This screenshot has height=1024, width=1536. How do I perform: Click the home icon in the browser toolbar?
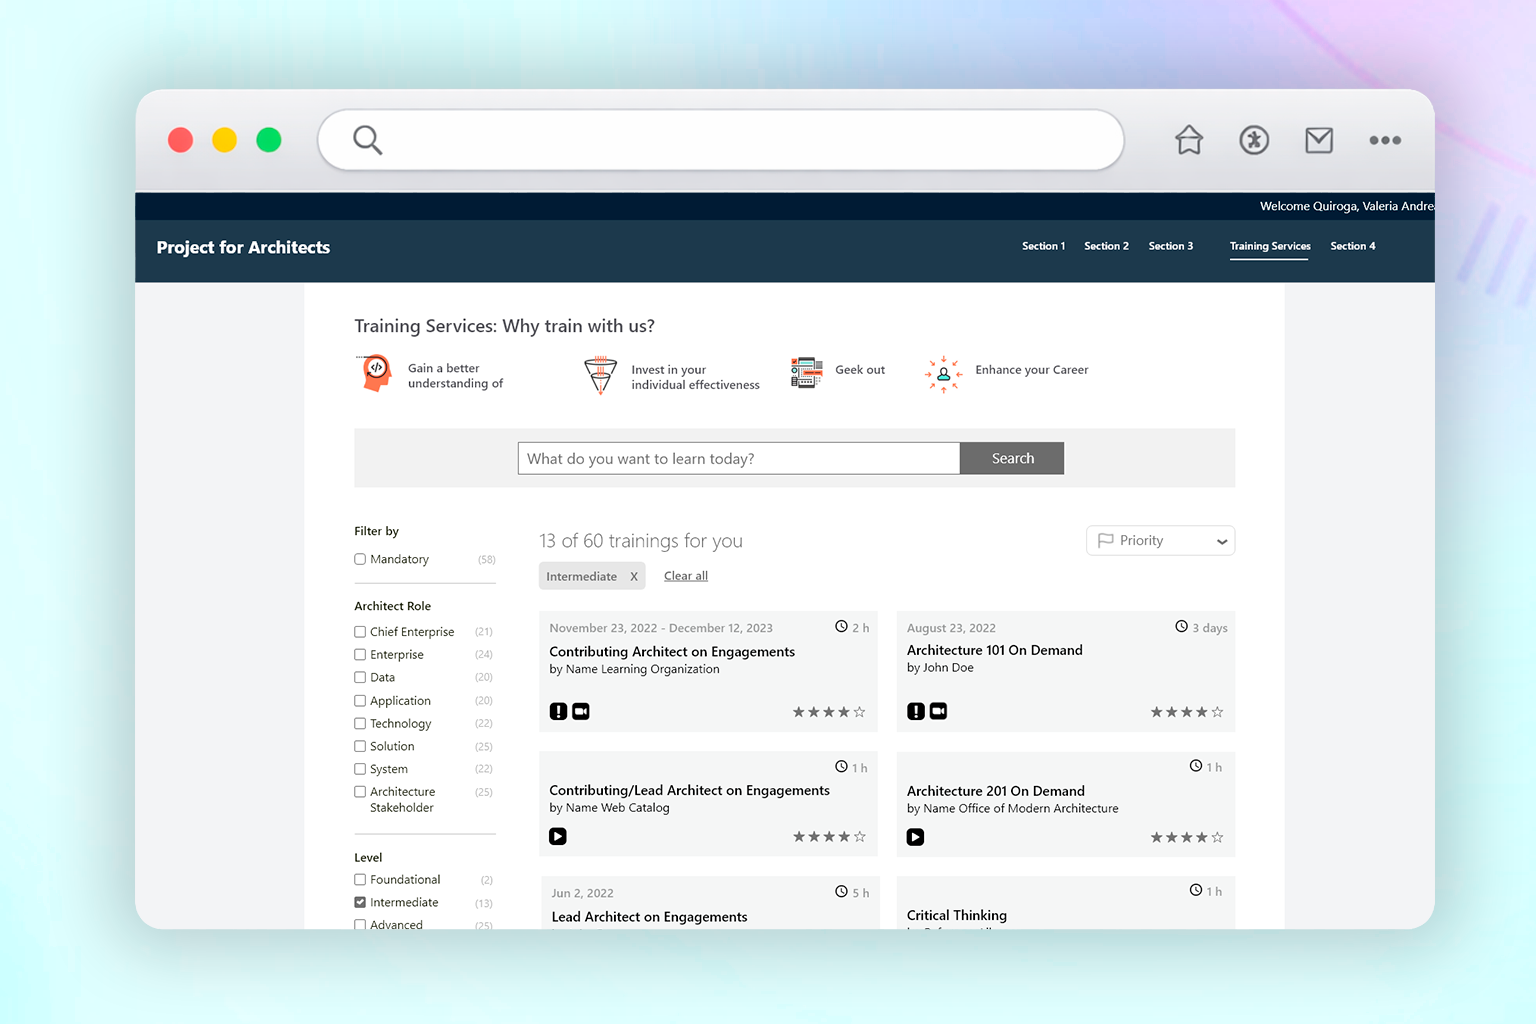[1188, 140]
